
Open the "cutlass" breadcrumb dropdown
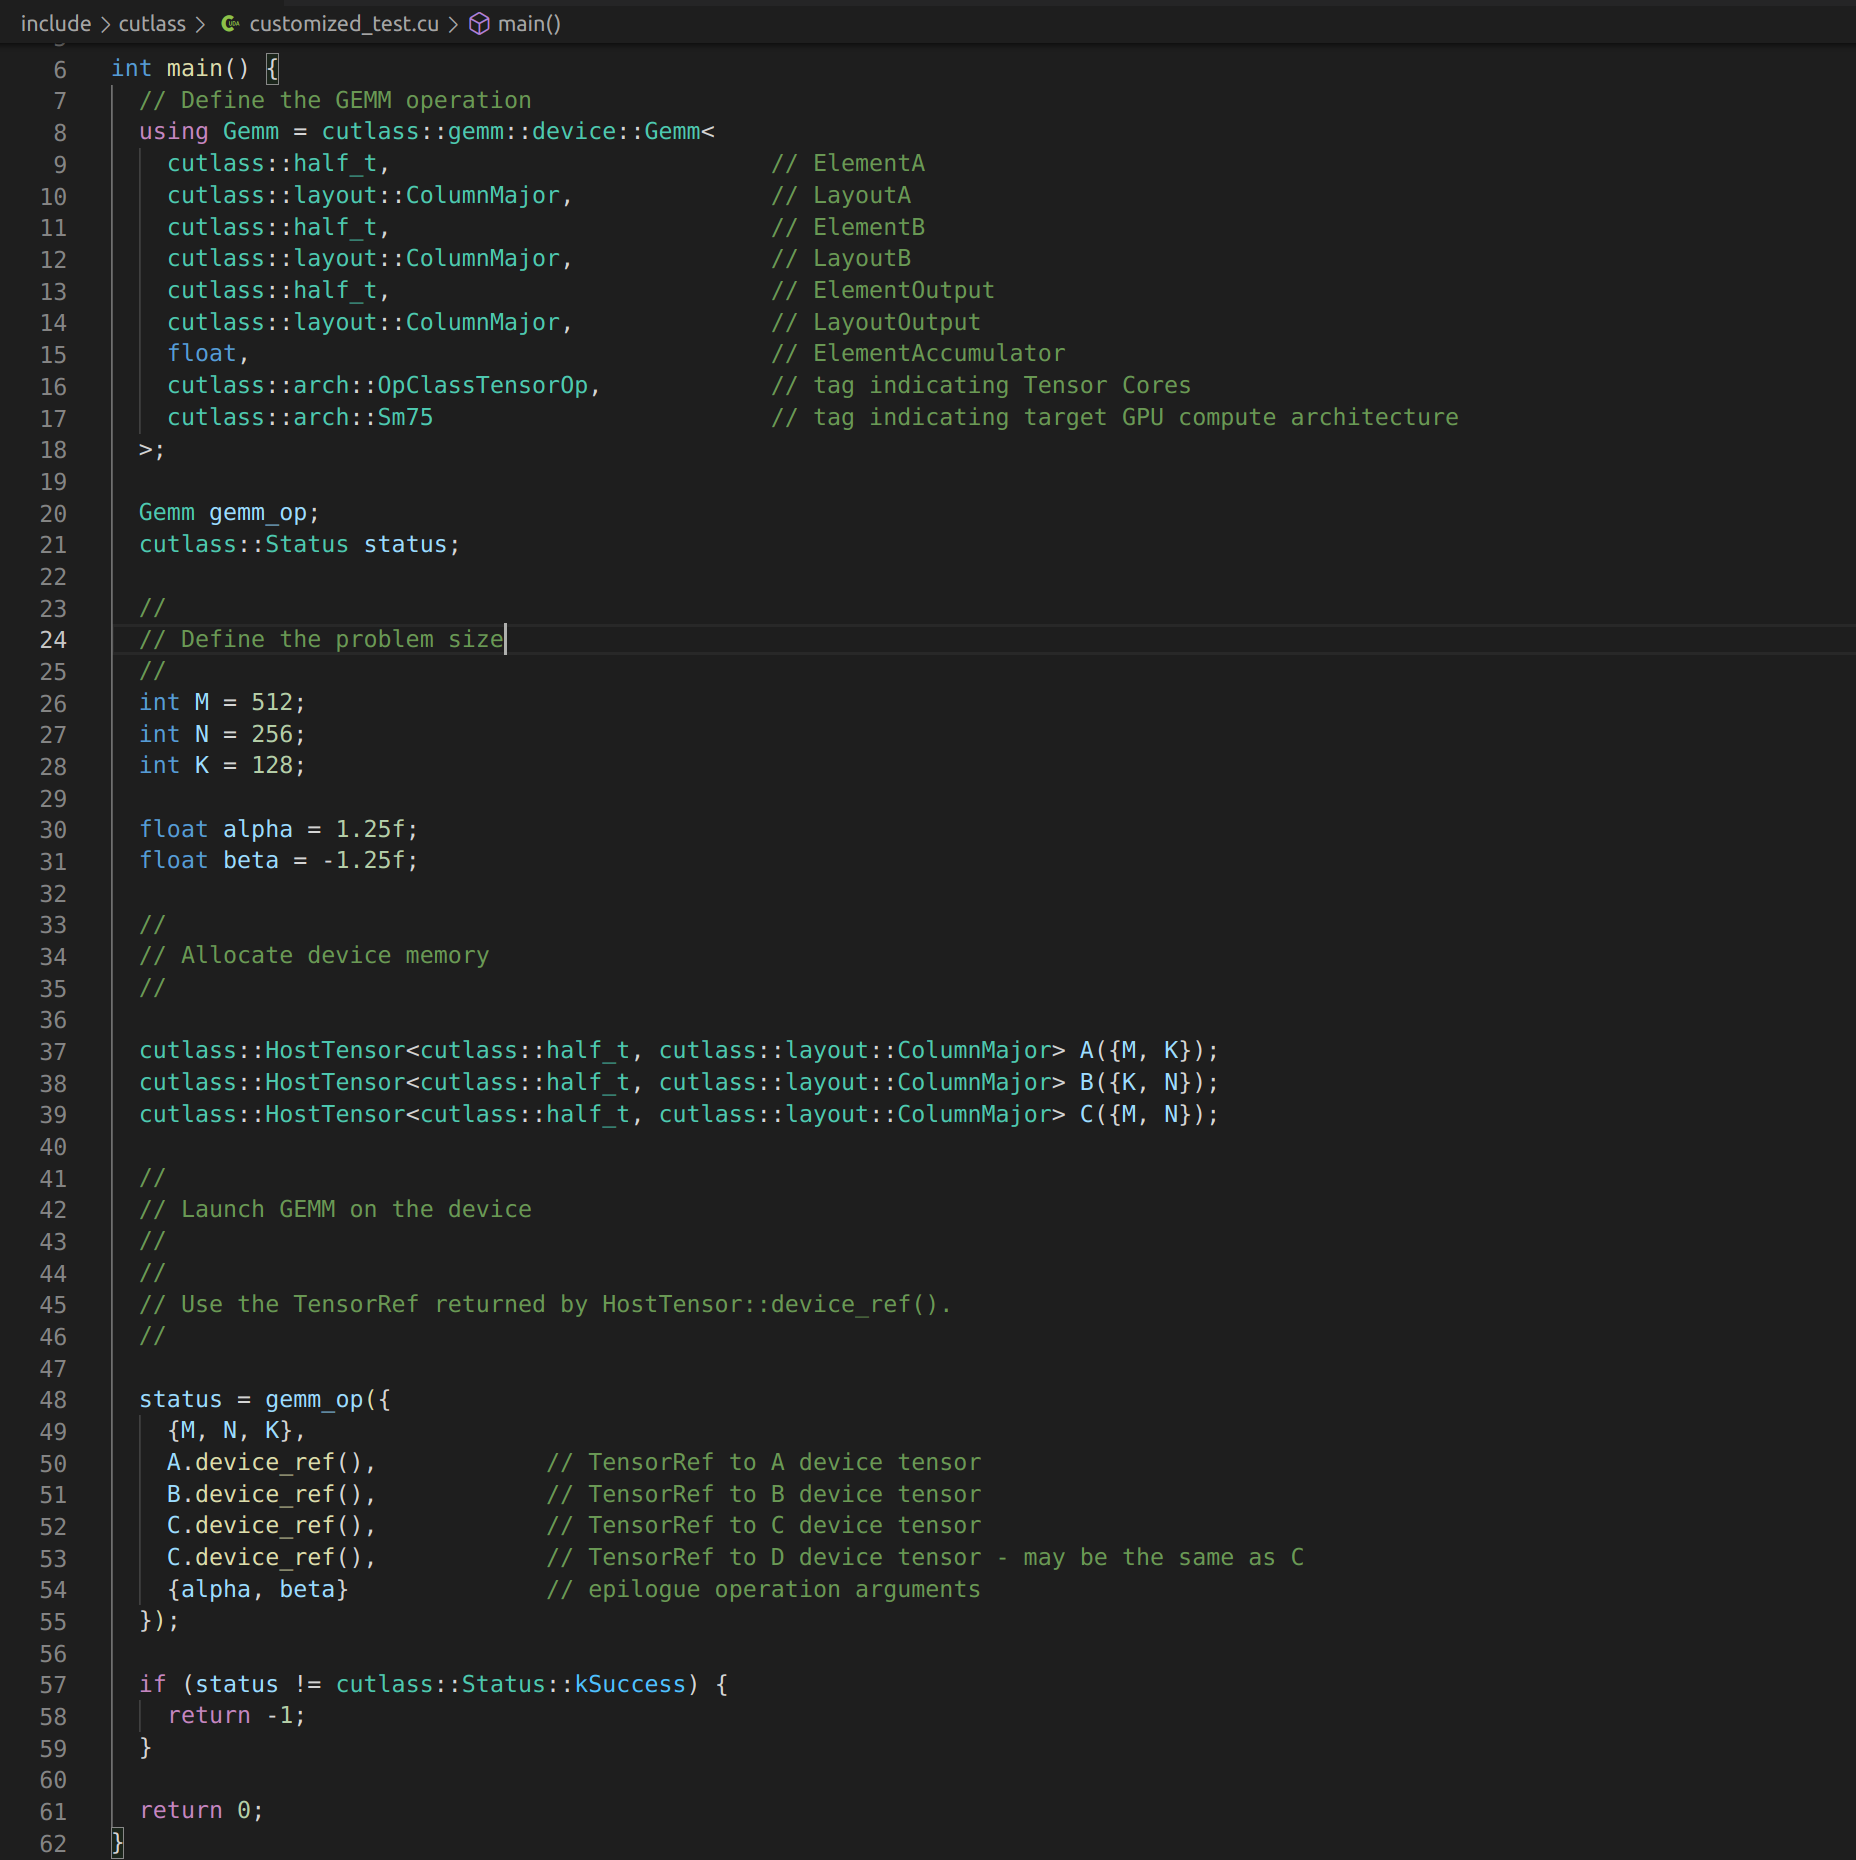click(151, 23)
